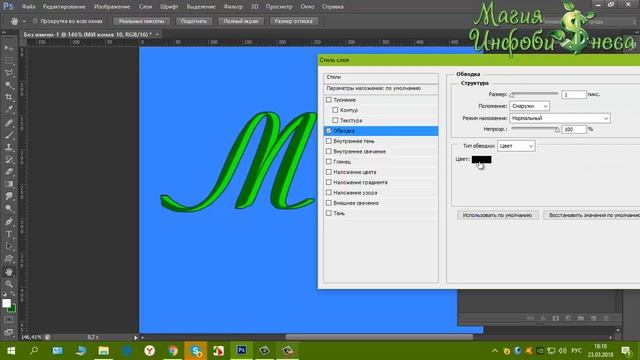This screenshot has height=360, width=640.
Task: Select the Magic Wand tool
Action: coord(9,85)
